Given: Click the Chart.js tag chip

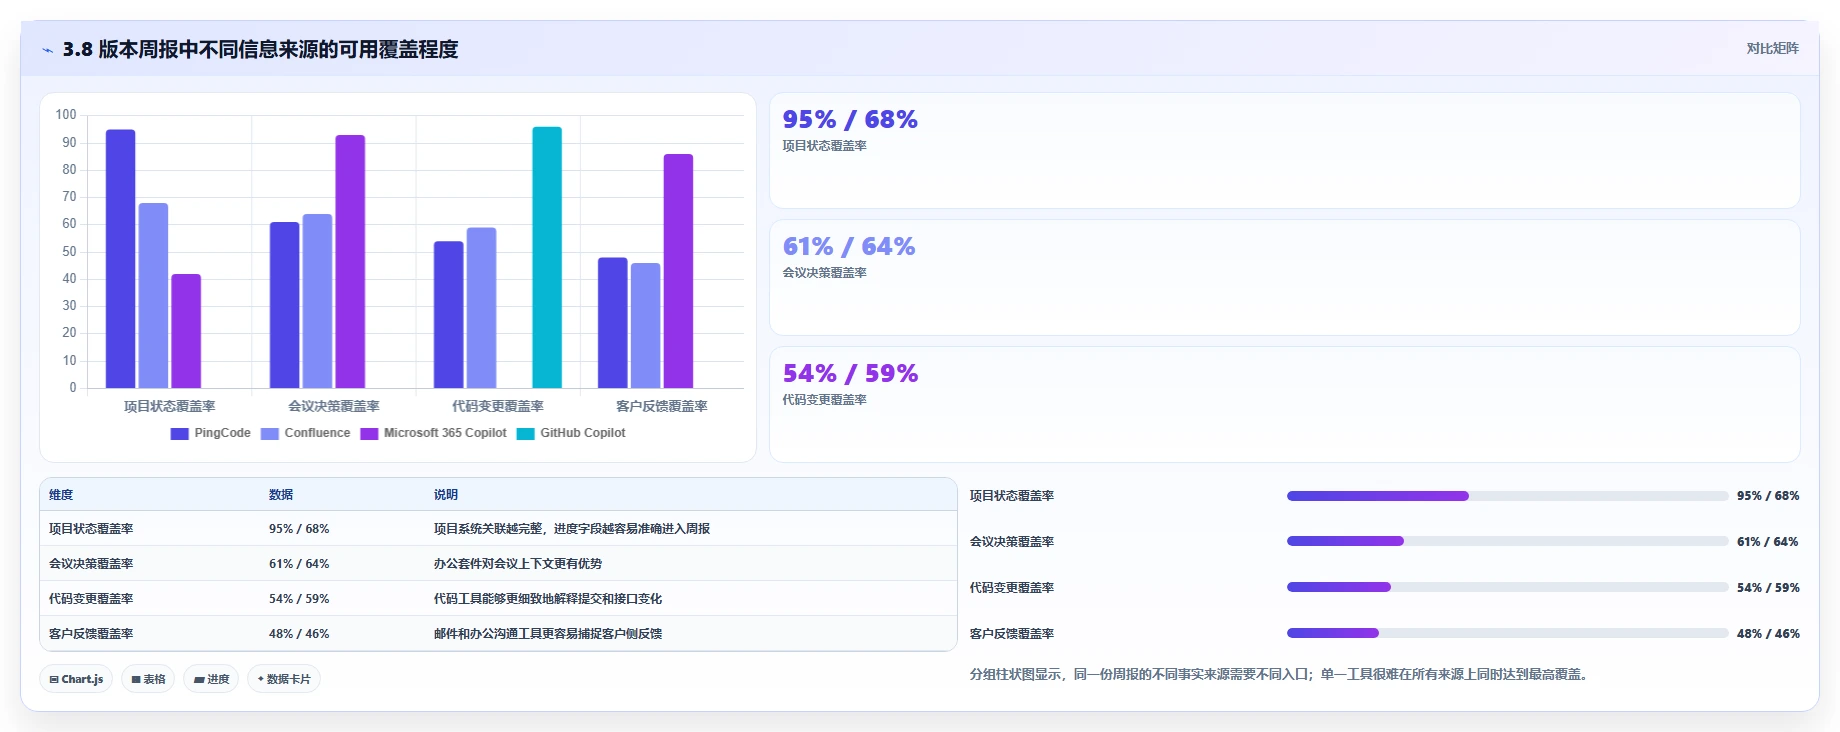Looking at the screenshot, I should click(76, 679).
